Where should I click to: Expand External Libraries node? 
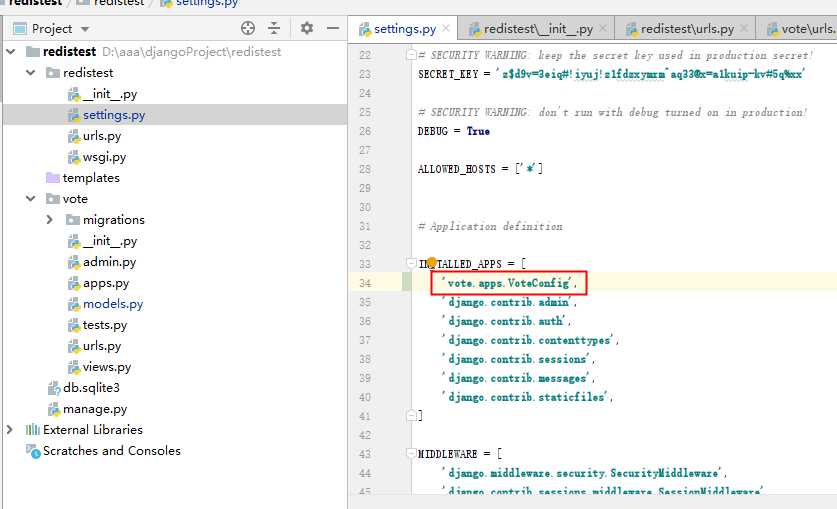pos(10,430)
